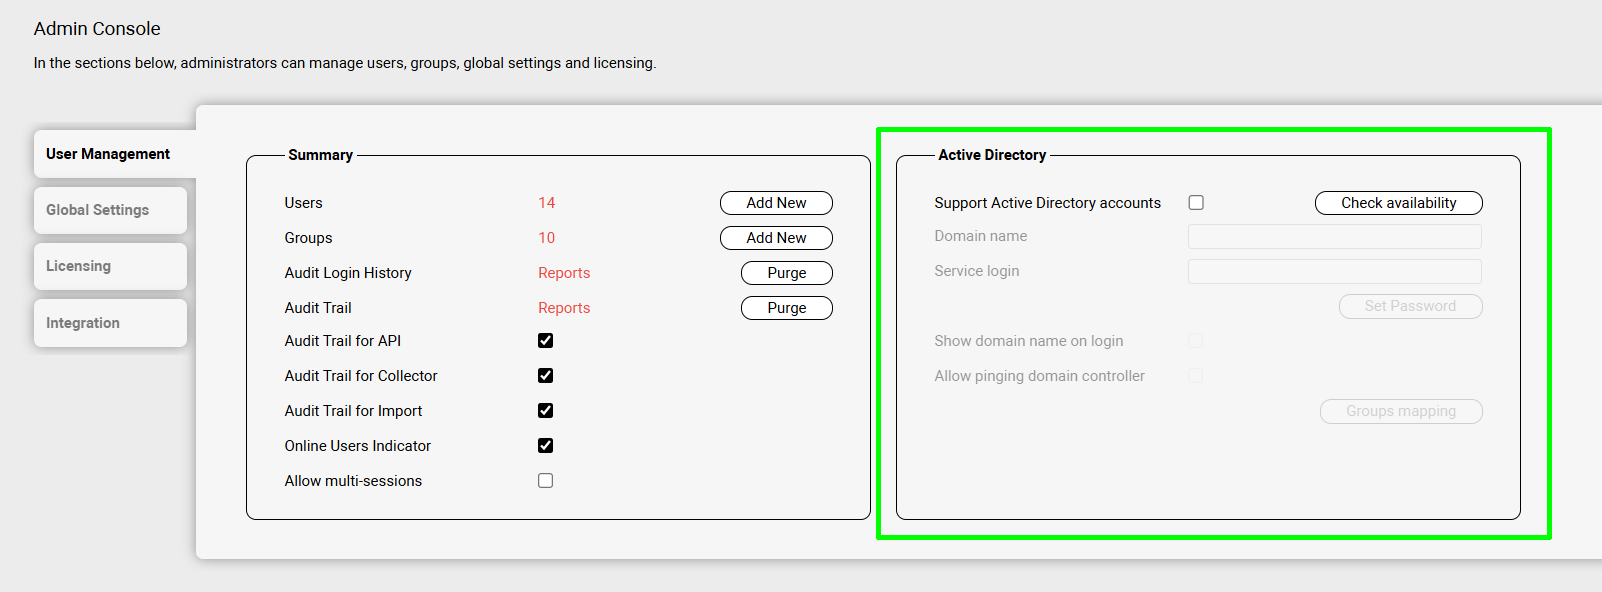Click Add New button for Groups
This screenshot has height=592, width=1602.
coord(776,238)
